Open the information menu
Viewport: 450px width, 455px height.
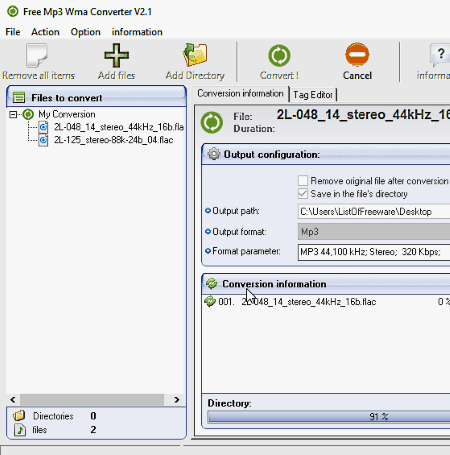tap(137, 32)
